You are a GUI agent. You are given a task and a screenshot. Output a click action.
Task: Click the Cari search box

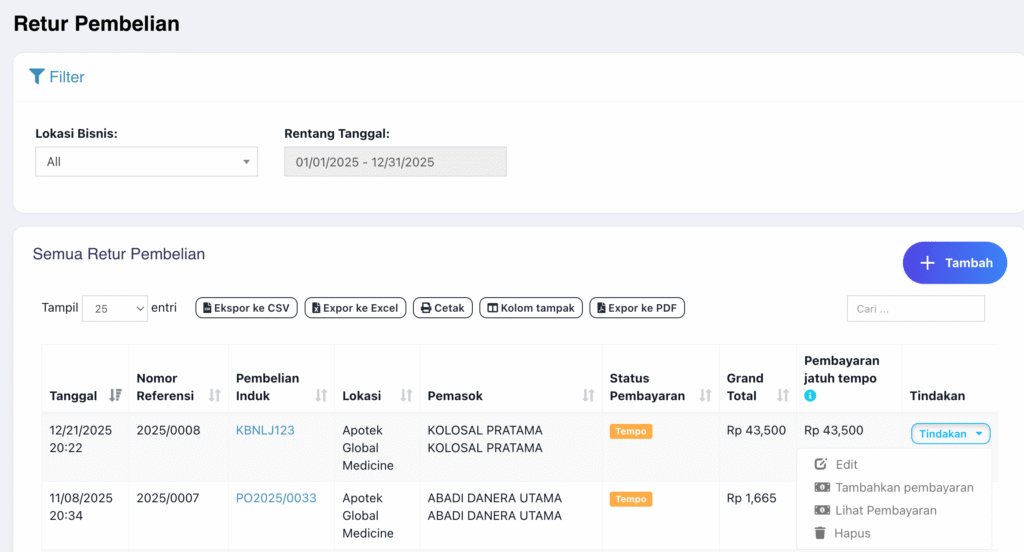click(915, 309)
